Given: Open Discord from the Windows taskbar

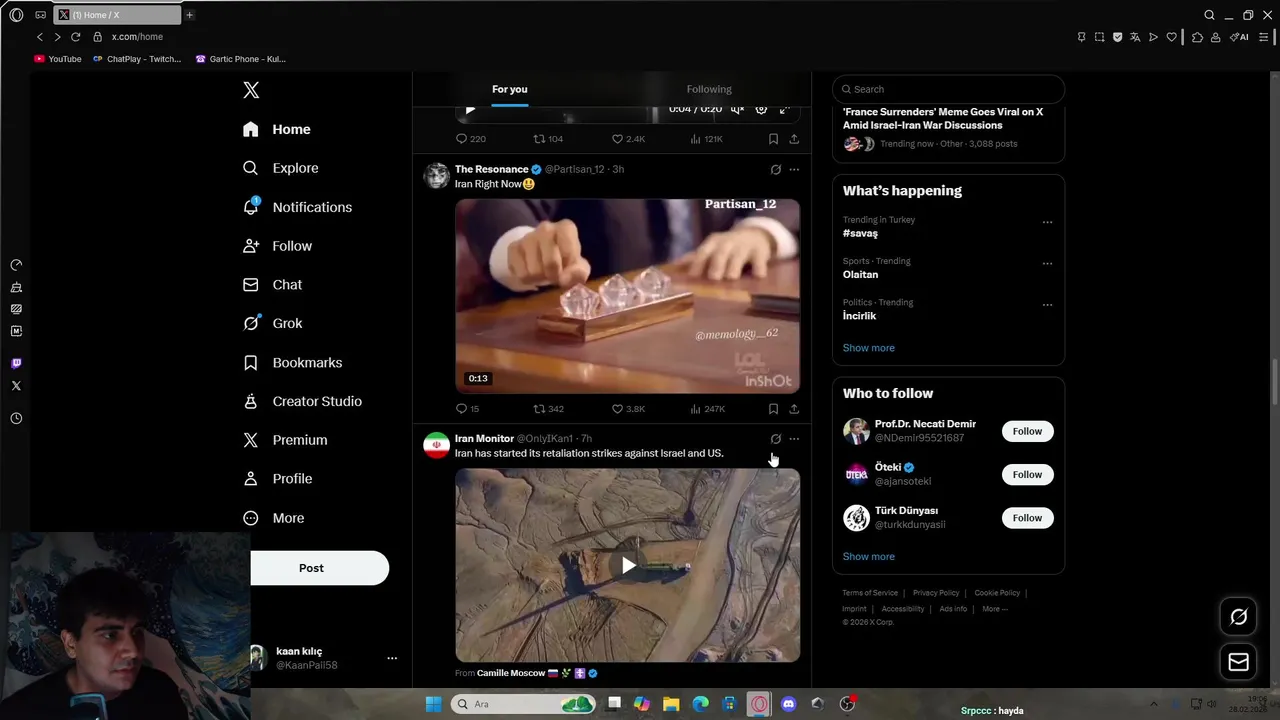Looking at the screenshot, I should [x=788, y=704].
